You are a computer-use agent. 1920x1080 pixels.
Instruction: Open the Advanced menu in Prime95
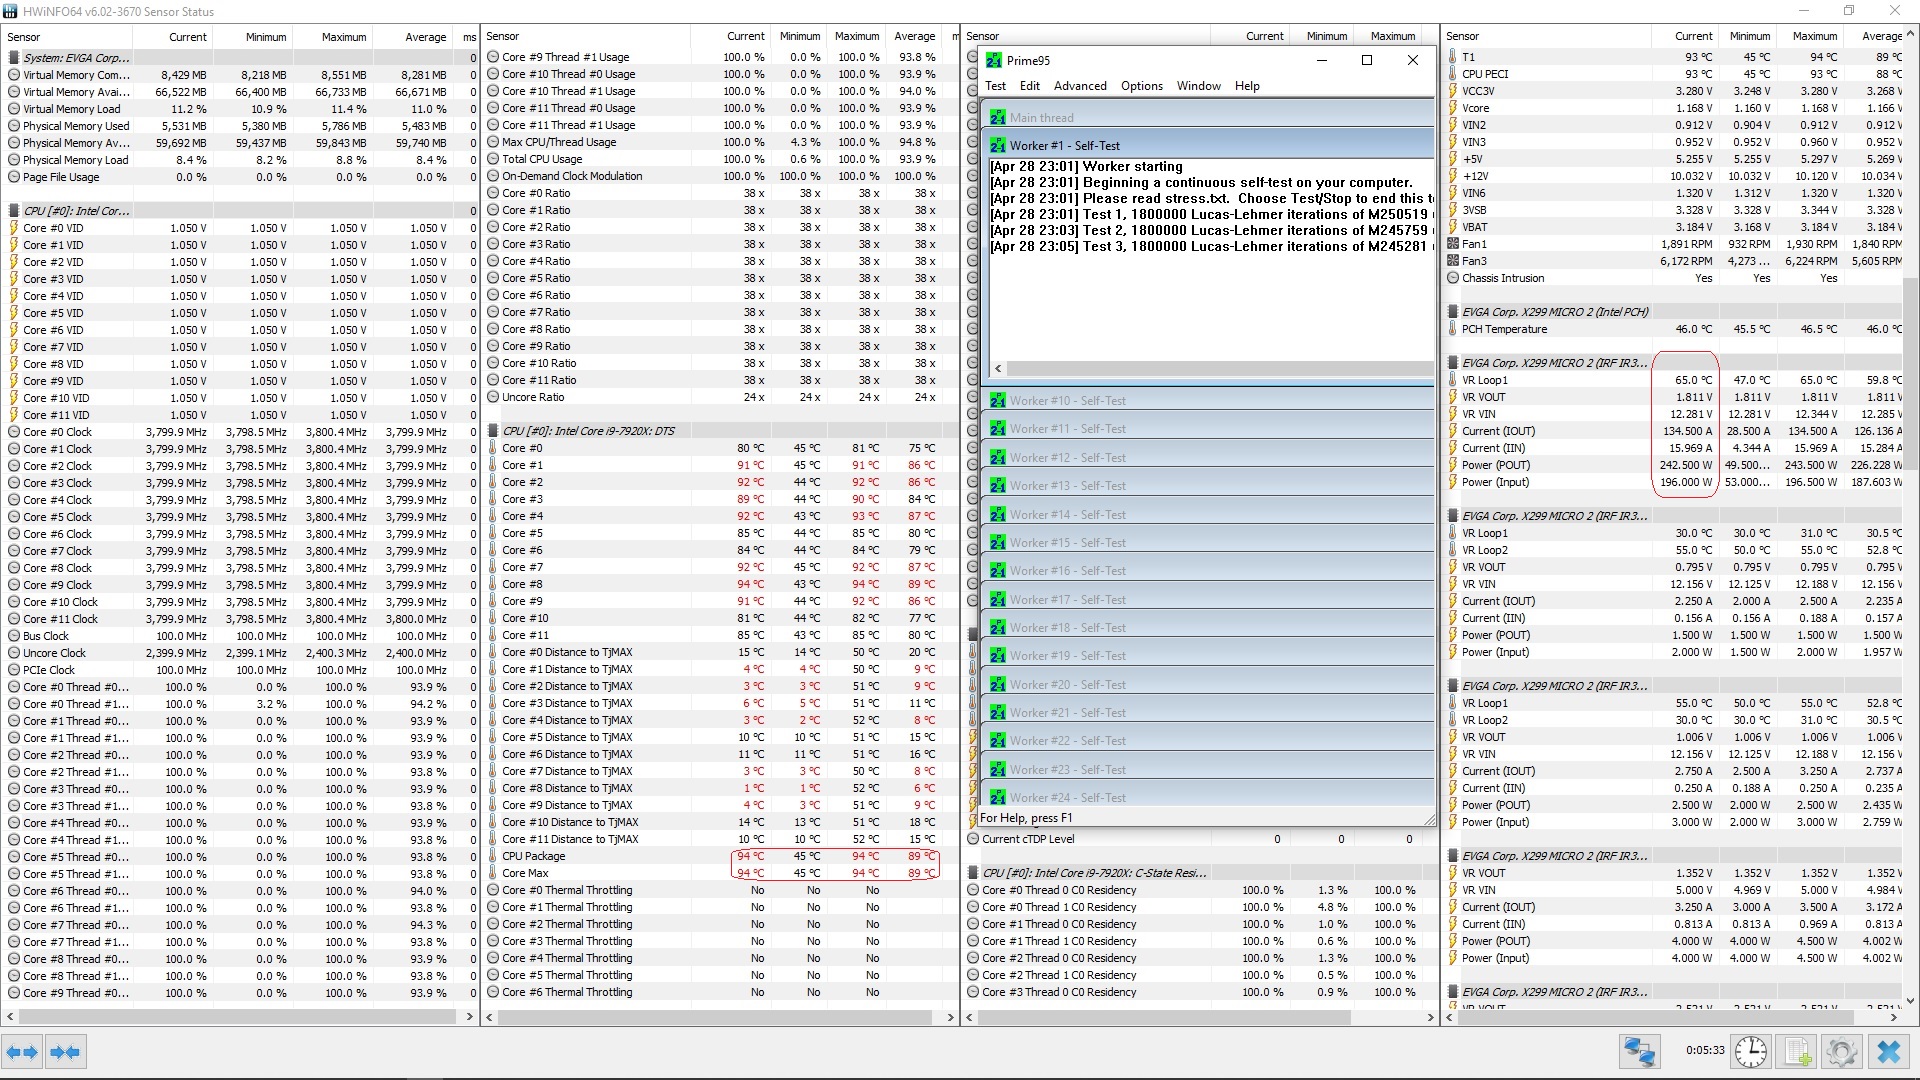(x=1080, y=86)
